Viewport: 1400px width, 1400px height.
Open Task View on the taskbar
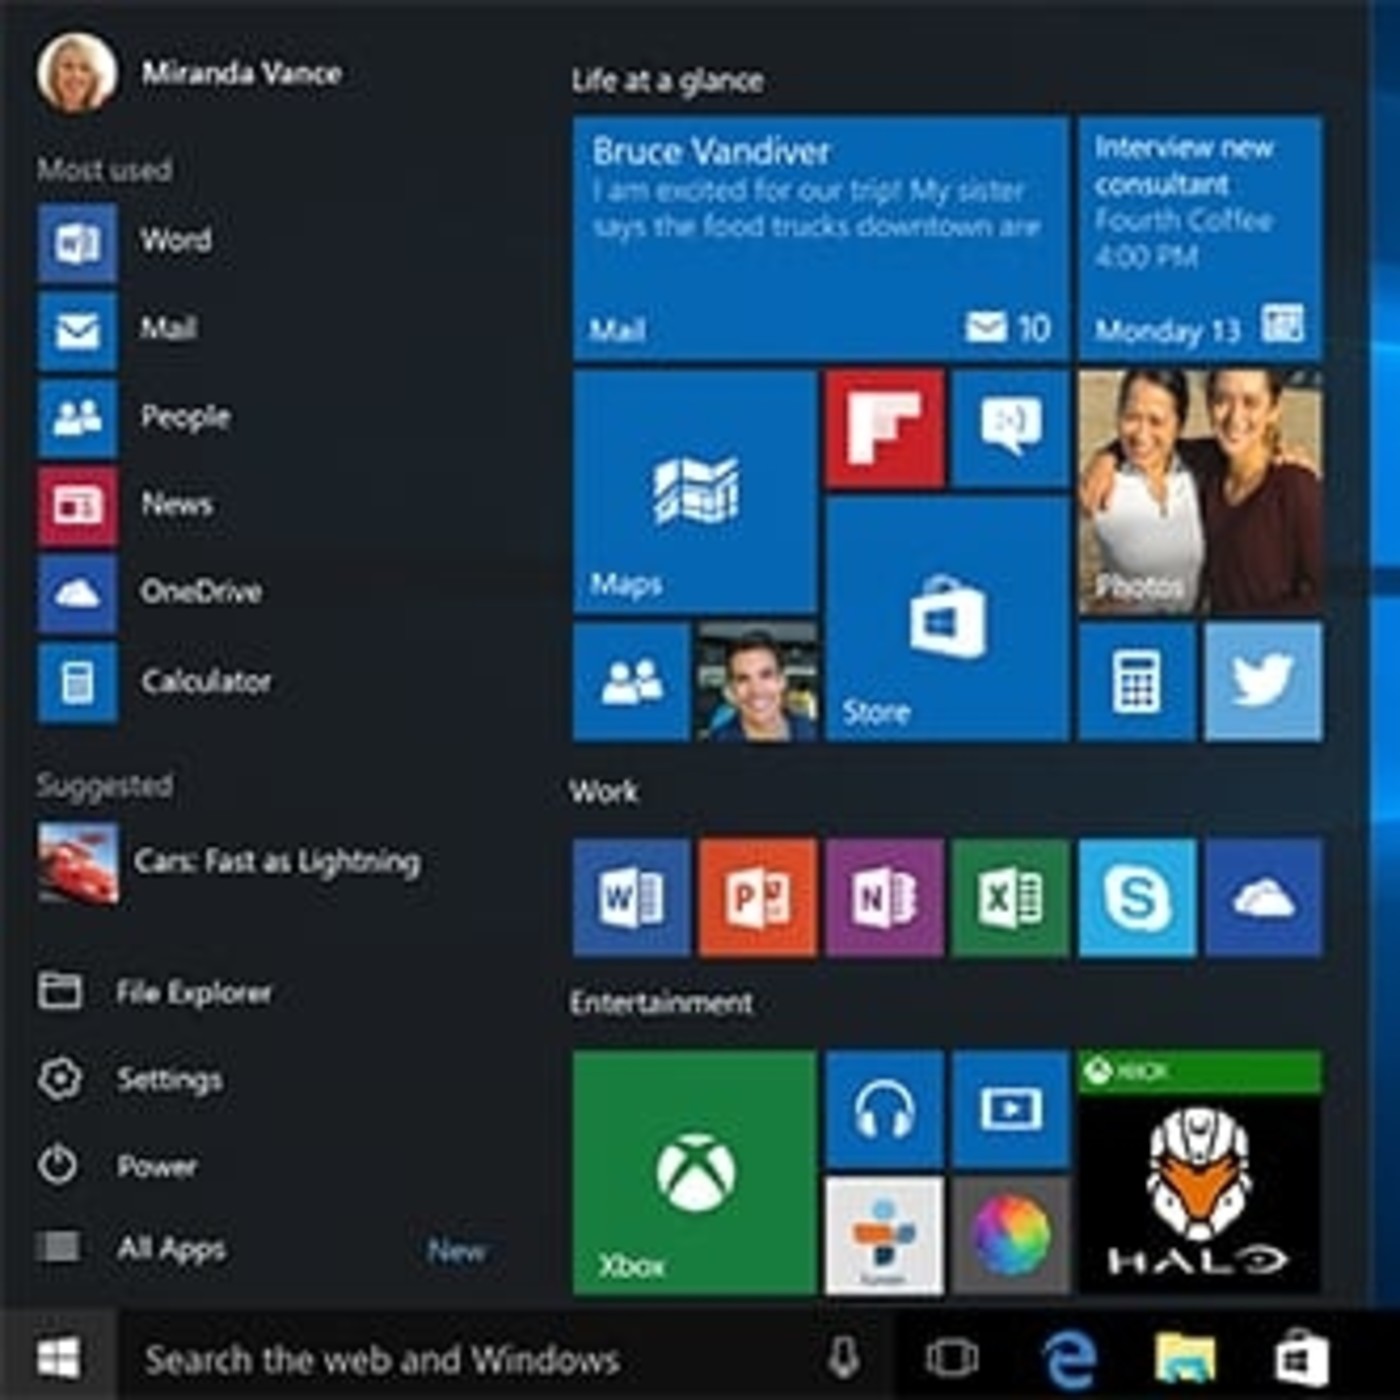coord(951,1358)
